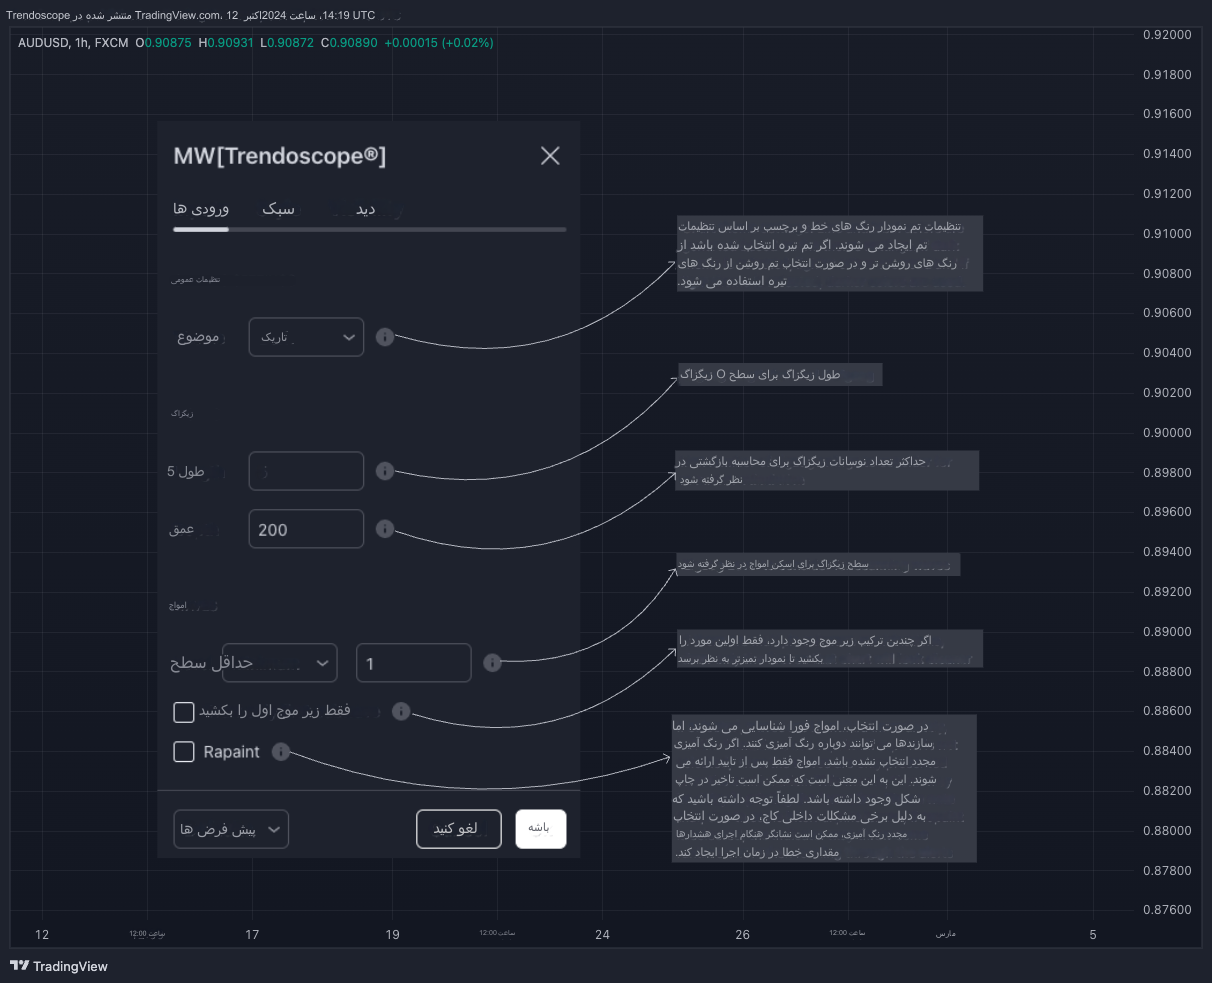This screenshot has height=983, width=1212.
Task: Click the عمق depth field showing 200
Action: pyautogui.click(x=306, y=529)
